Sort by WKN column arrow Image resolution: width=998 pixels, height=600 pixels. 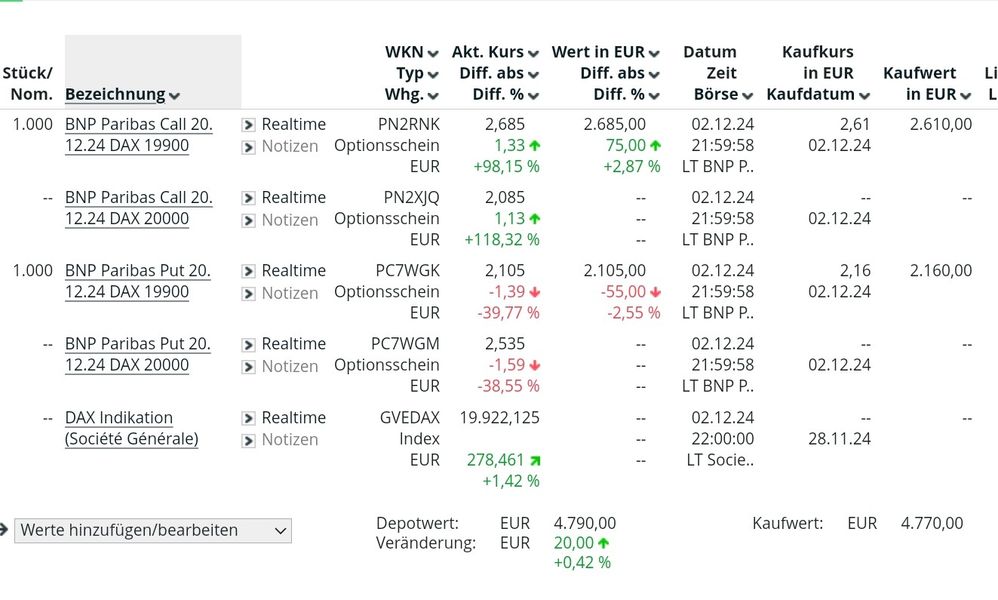(x=433, y=53)
